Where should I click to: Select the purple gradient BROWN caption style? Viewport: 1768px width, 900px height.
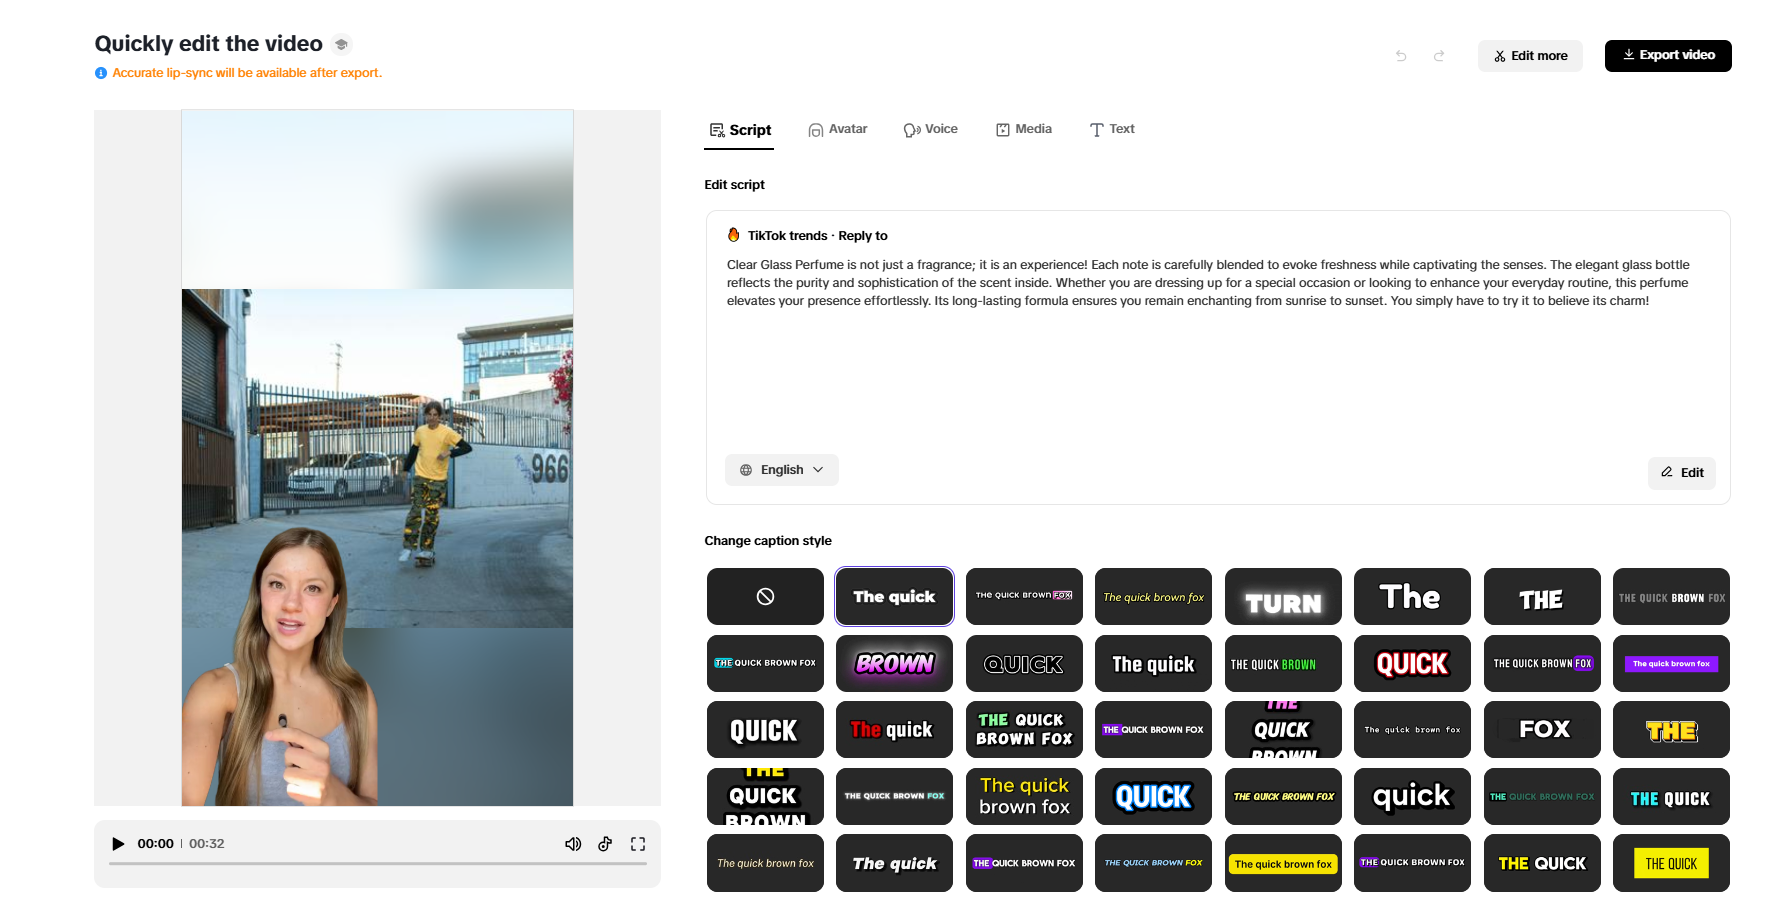pyautogui.click(x=894, y=663)
